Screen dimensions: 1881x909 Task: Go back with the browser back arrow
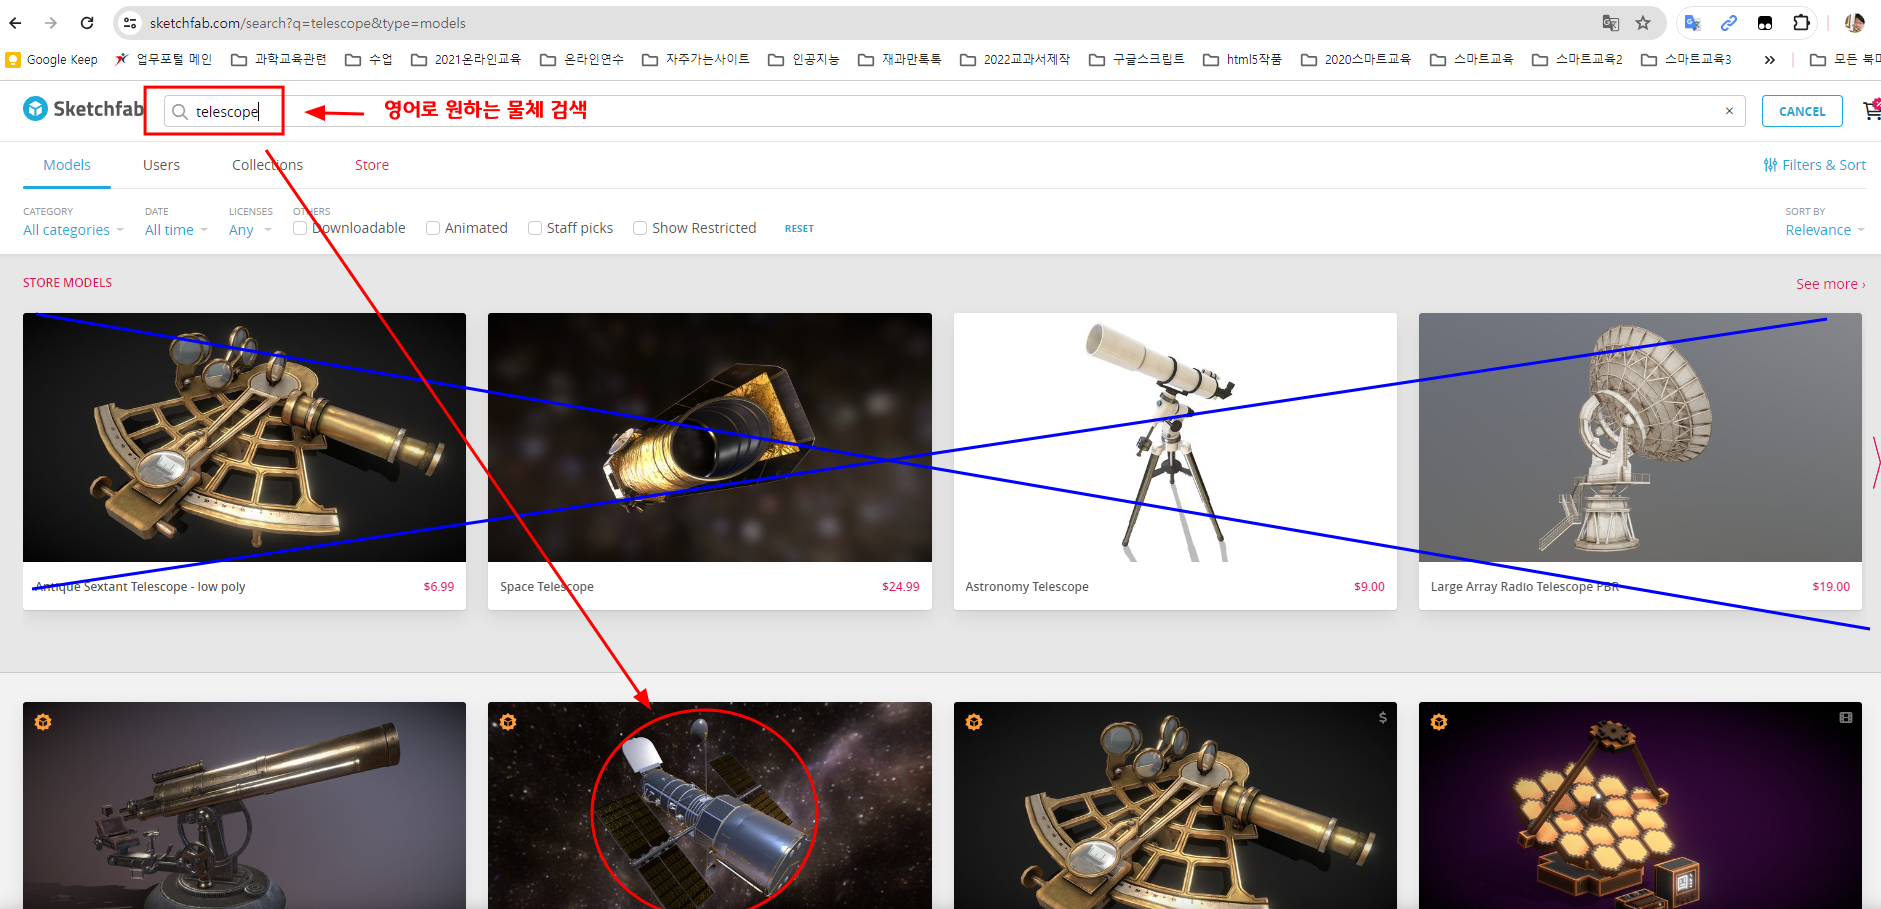(x=15, y=23)
